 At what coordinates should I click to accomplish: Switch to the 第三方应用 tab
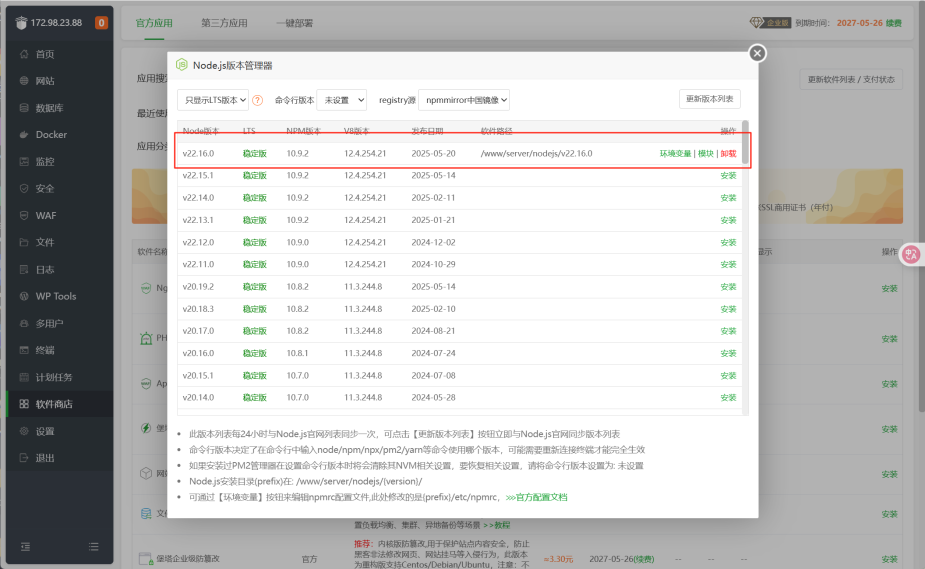(224, 23)
